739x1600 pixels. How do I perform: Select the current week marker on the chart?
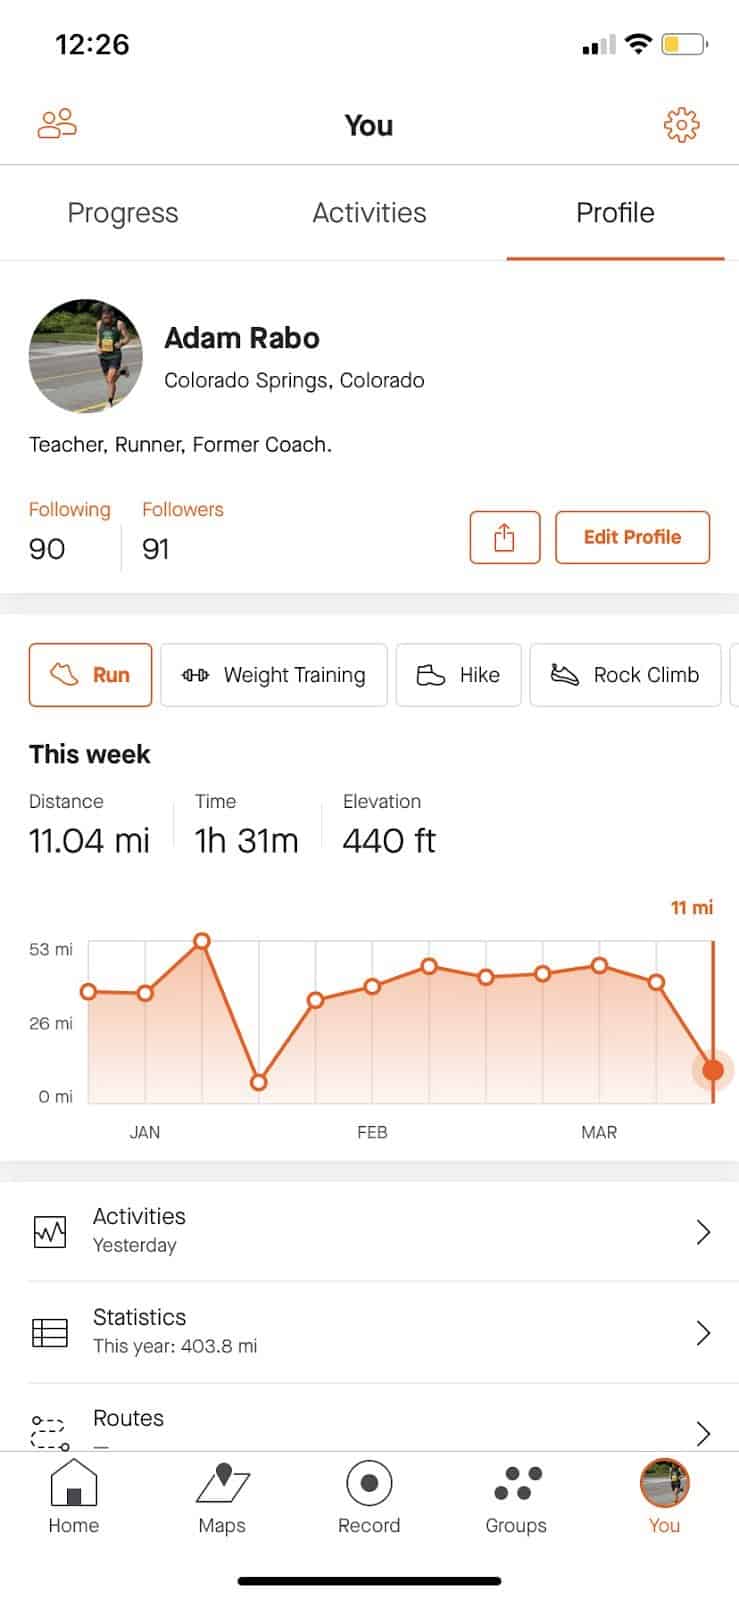(713, 1069)
